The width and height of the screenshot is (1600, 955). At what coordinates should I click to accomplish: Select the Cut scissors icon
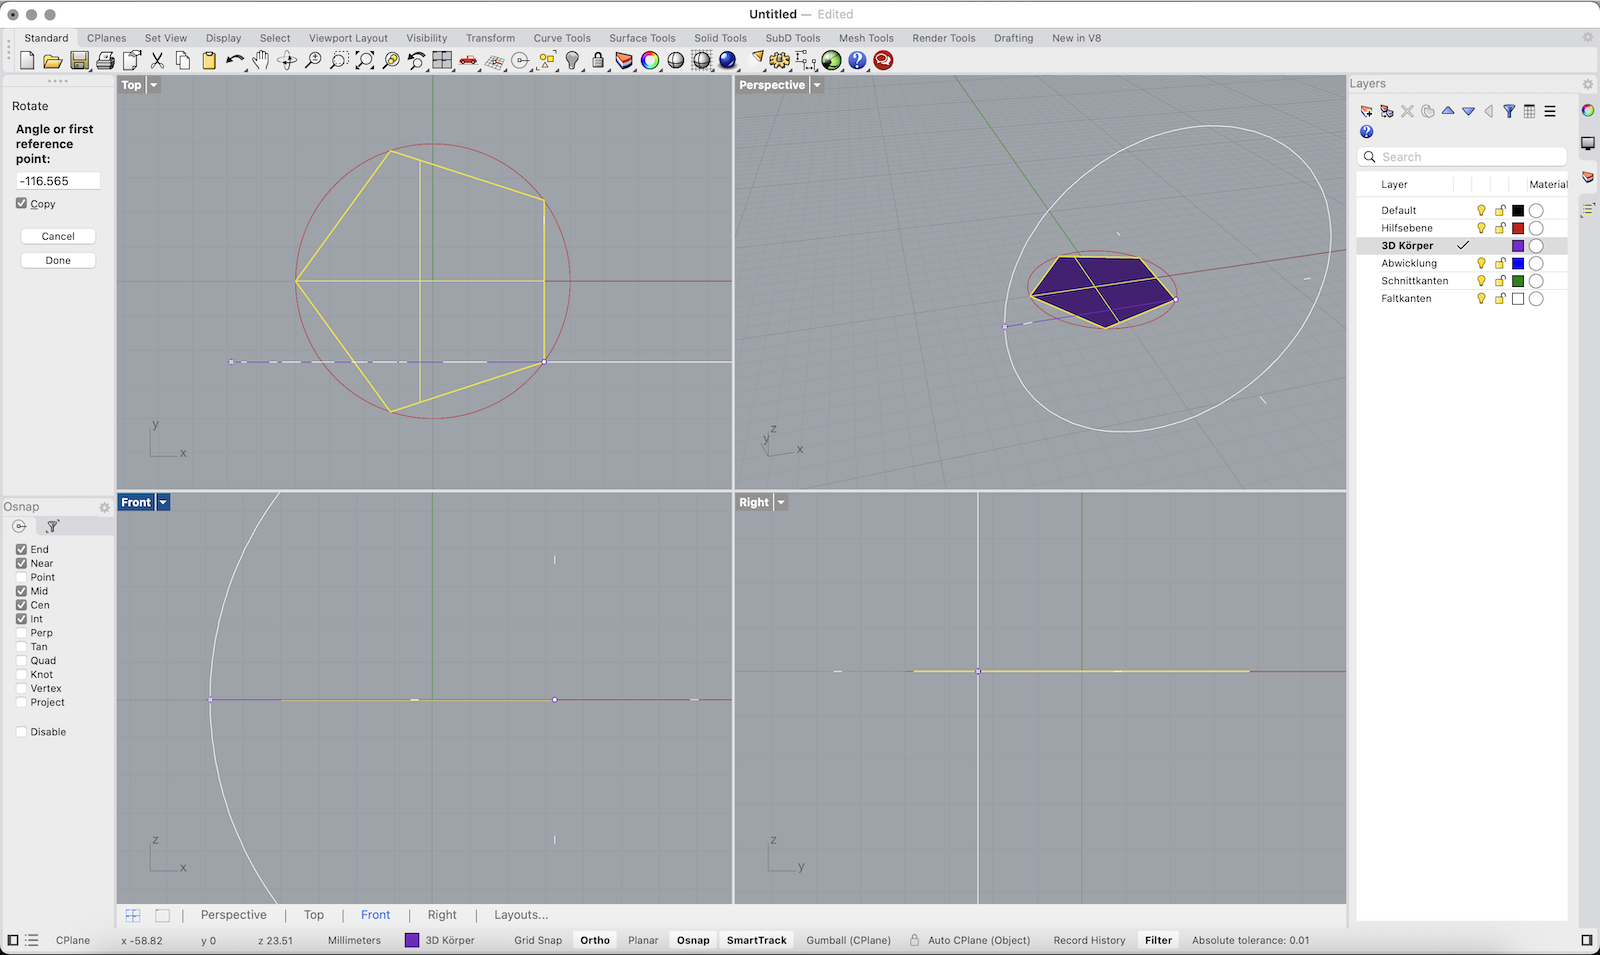tap(157, 61)
